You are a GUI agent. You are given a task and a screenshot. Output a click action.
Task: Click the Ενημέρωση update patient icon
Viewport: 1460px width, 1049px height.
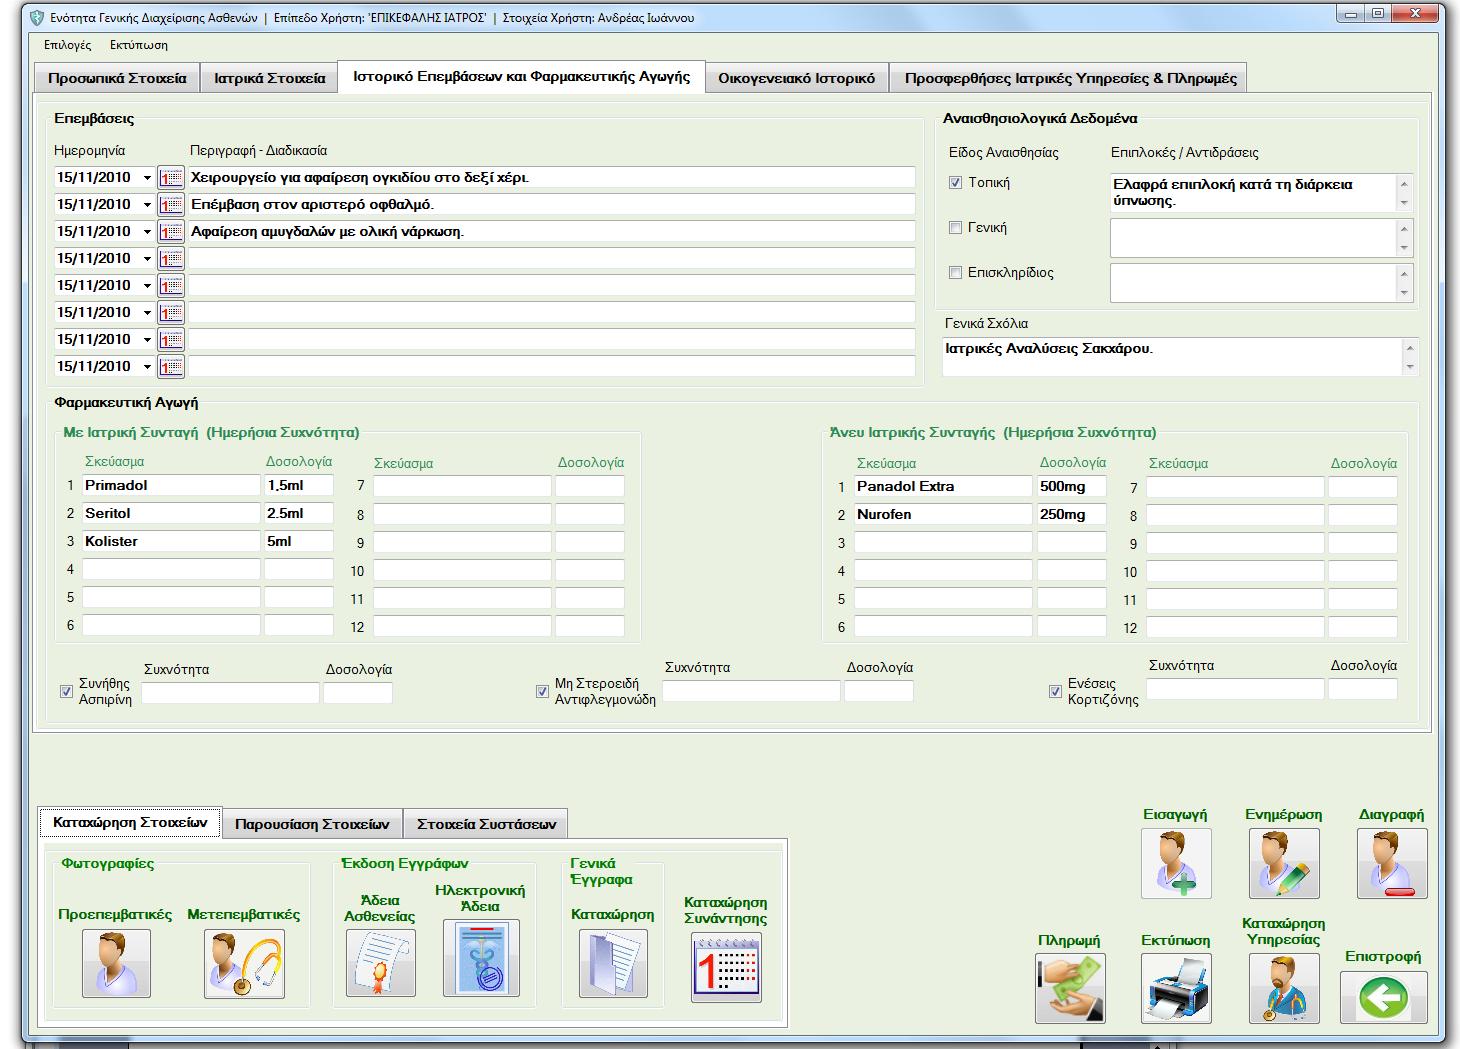pos(1284,863)
